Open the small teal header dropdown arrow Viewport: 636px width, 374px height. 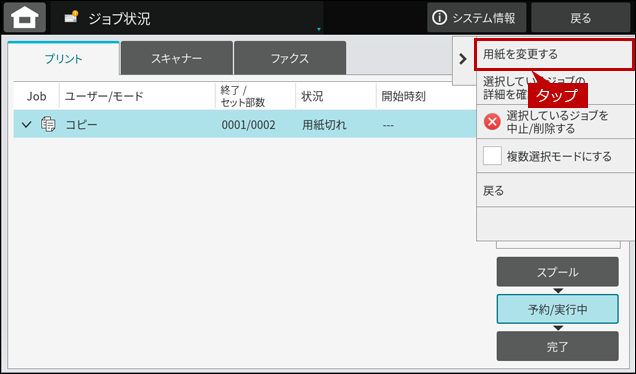[319, 29]
